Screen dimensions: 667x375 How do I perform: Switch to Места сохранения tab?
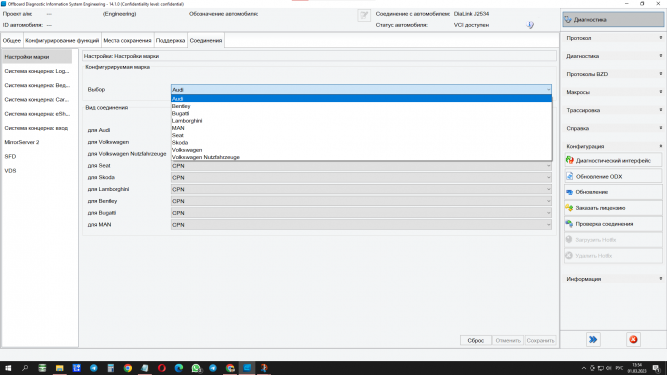(127, 40)
